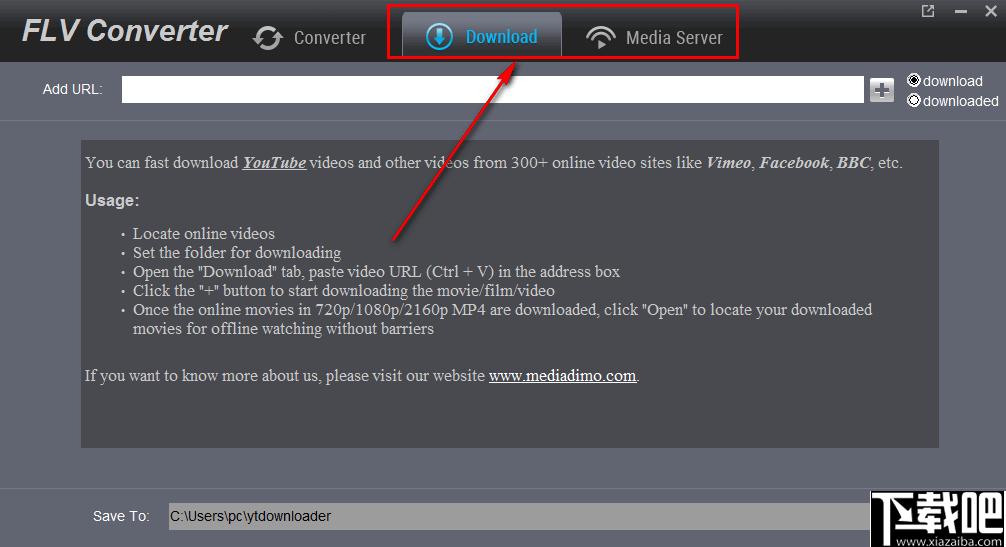Click the FLV Converter title logo
Screen dimensions: 1006x547
tap(125, 31)
